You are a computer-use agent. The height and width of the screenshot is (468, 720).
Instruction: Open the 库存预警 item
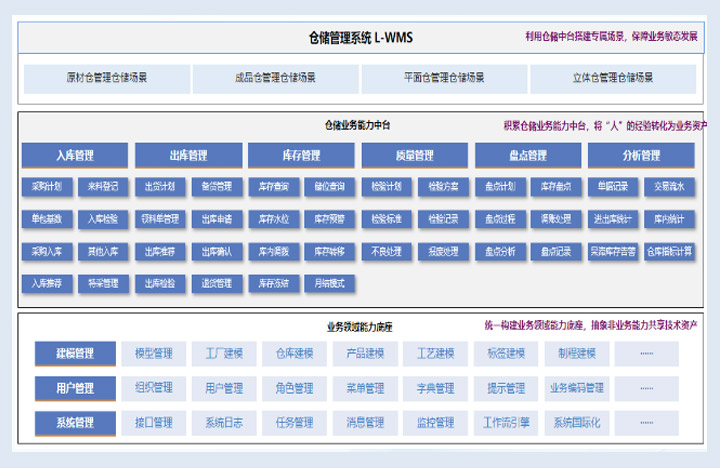[x=330, y=218]
